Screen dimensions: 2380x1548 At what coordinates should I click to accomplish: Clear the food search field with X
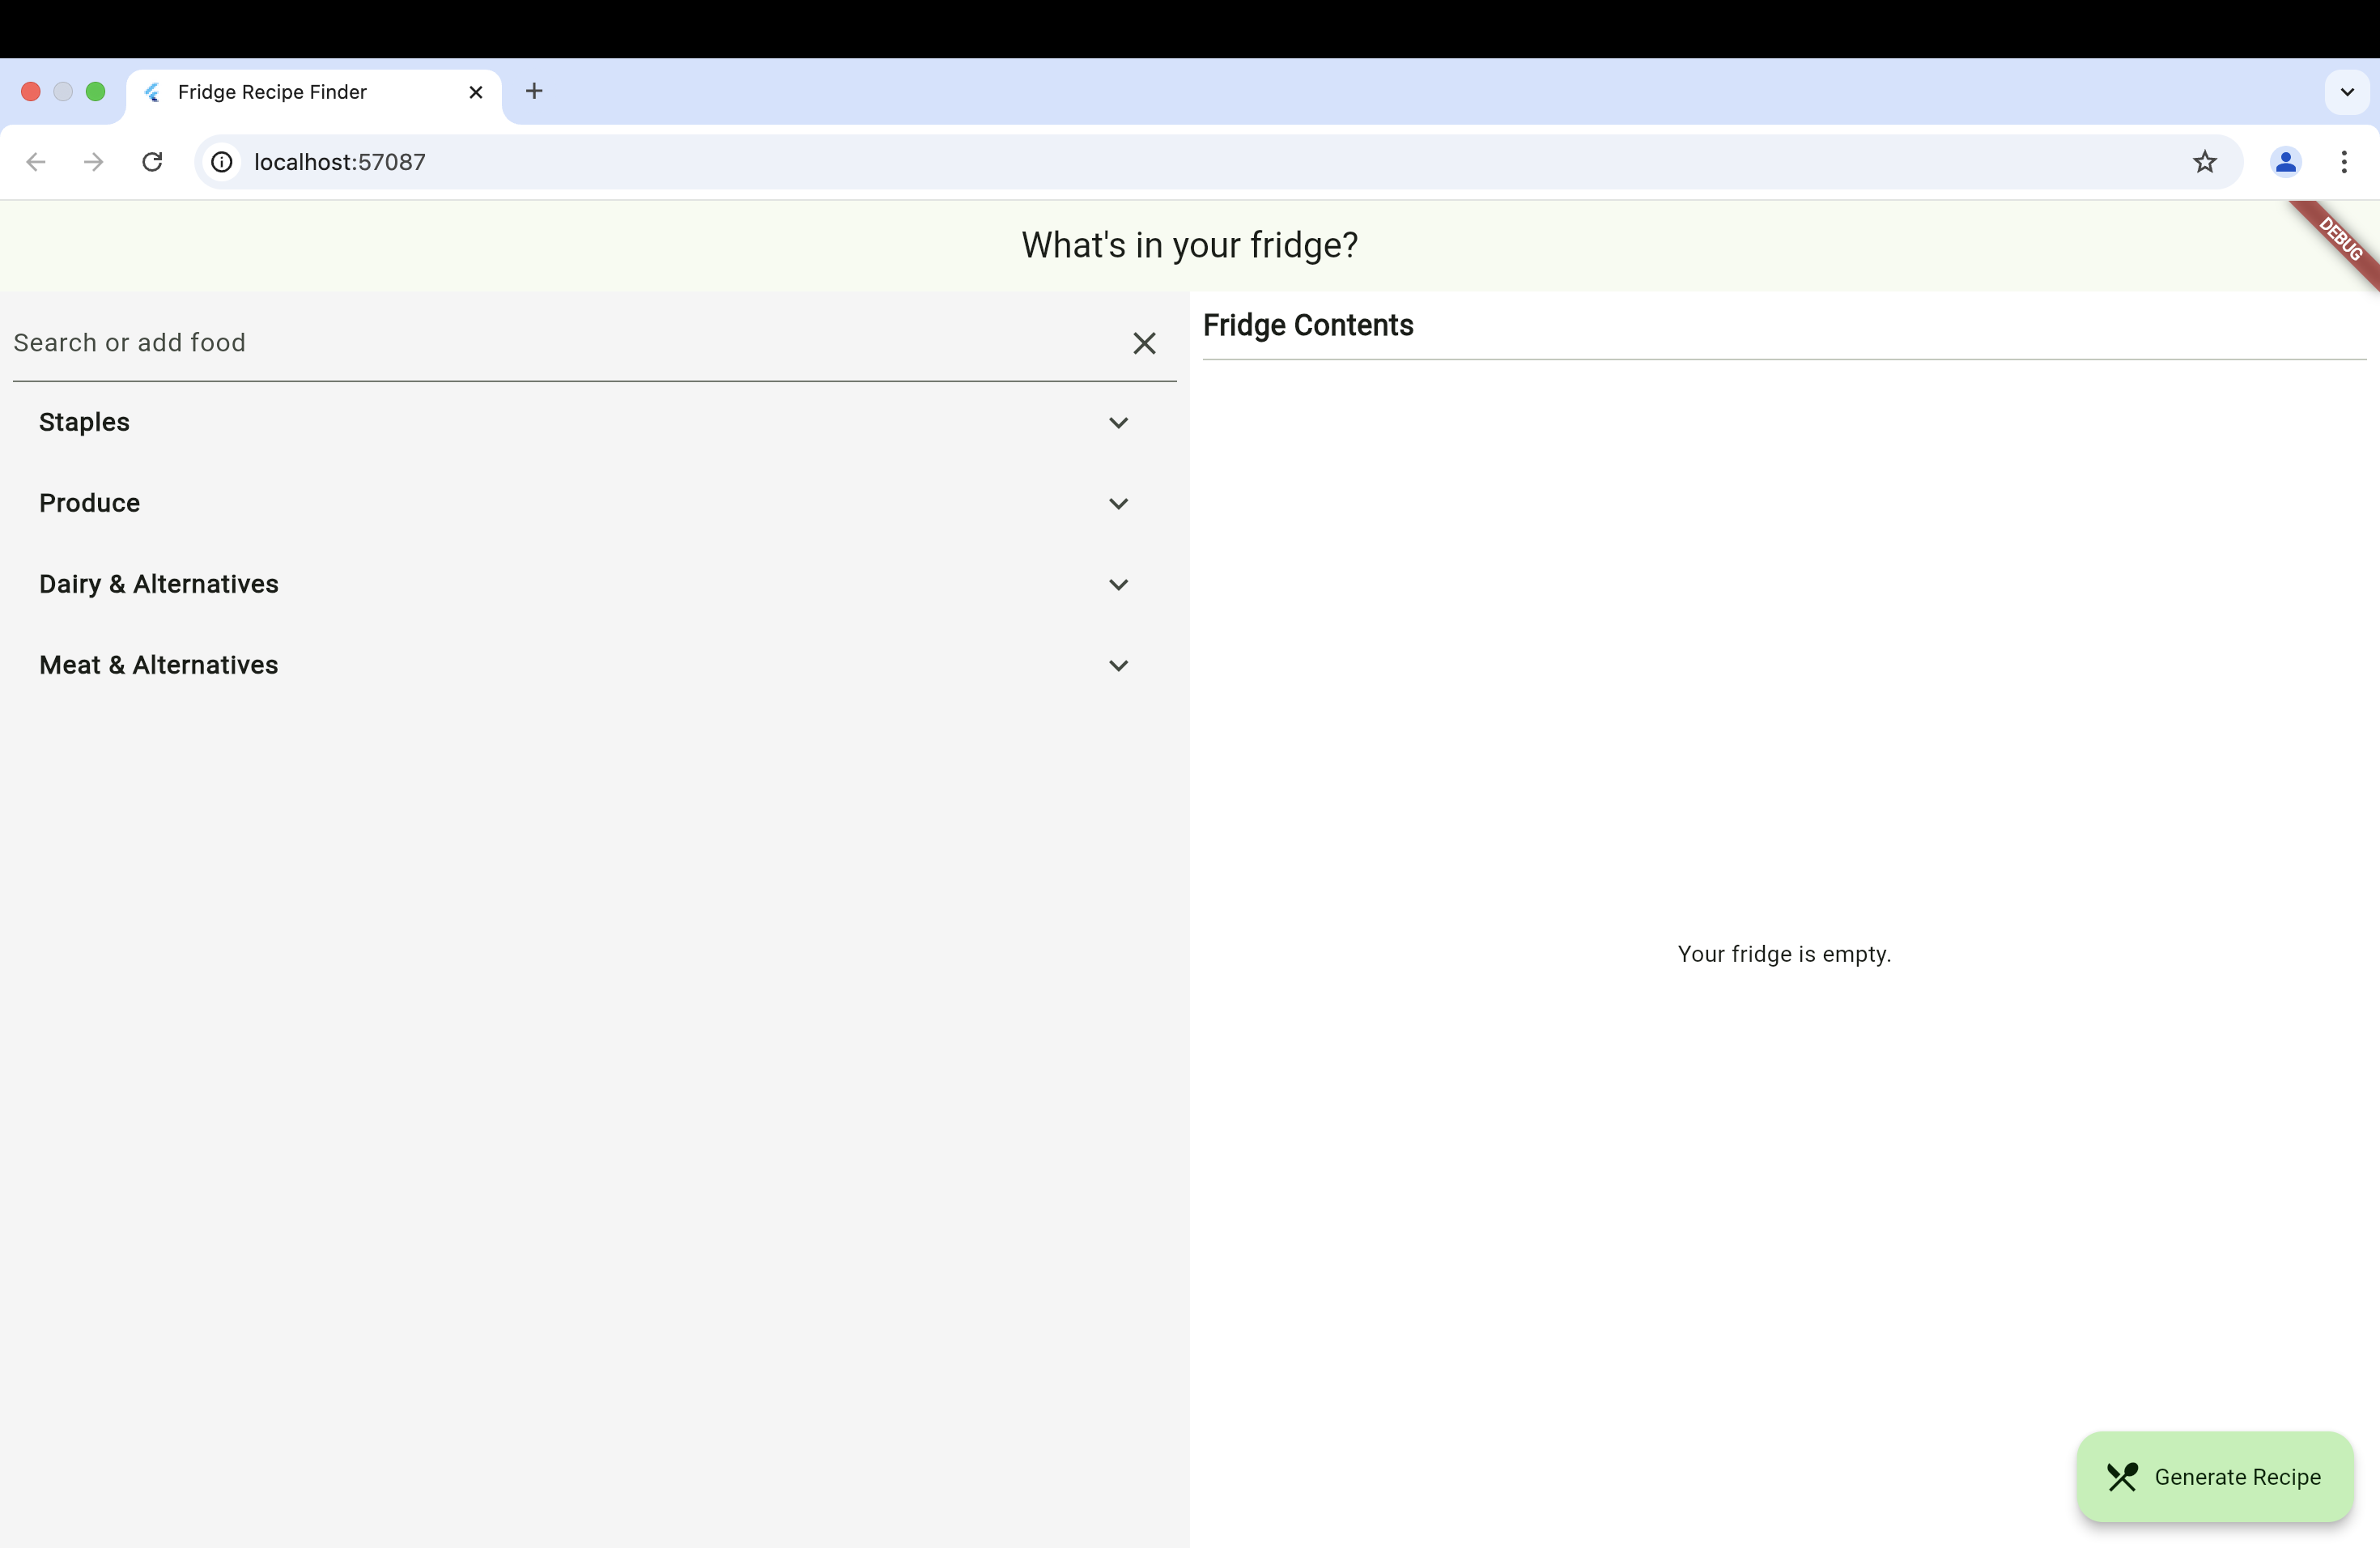coord(1144,343)
